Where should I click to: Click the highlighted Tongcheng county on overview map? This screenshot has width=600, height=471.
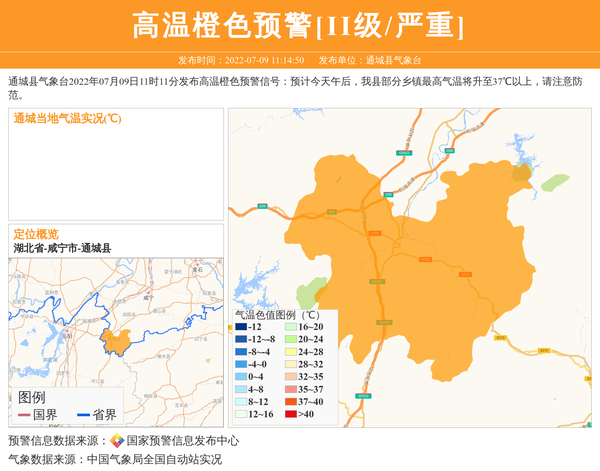[116, 342]
